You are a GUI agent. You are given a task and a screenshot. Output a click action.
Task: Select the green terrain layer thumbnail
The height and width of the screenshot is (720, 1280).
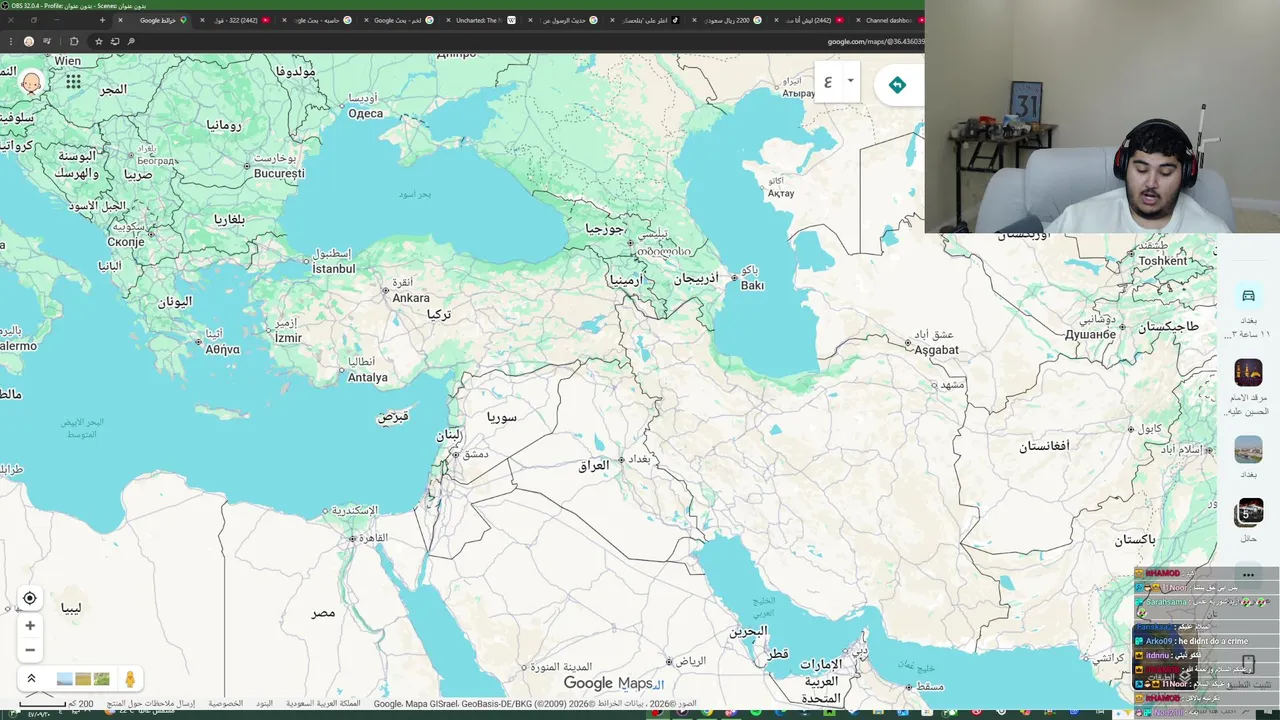click(101, 679)
